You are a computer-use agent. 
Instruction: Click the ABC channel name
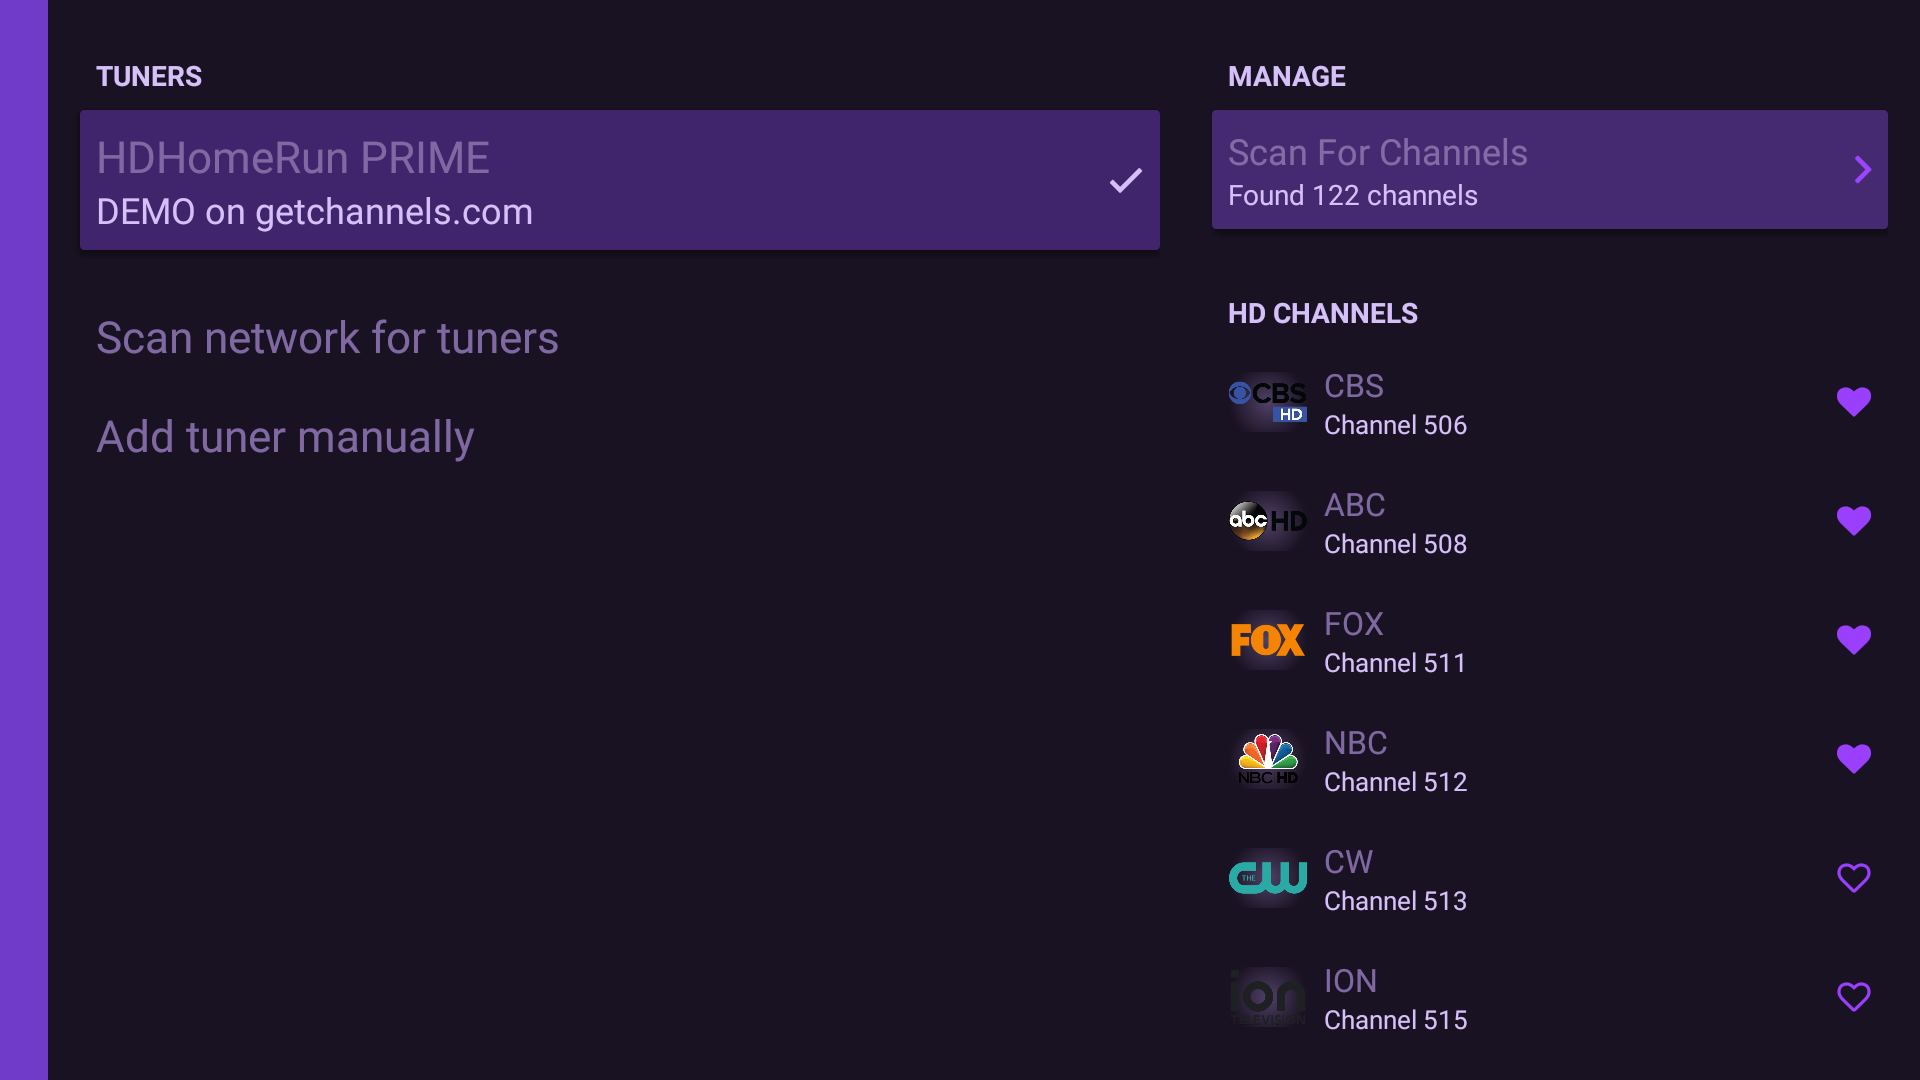coord(1354,505)
